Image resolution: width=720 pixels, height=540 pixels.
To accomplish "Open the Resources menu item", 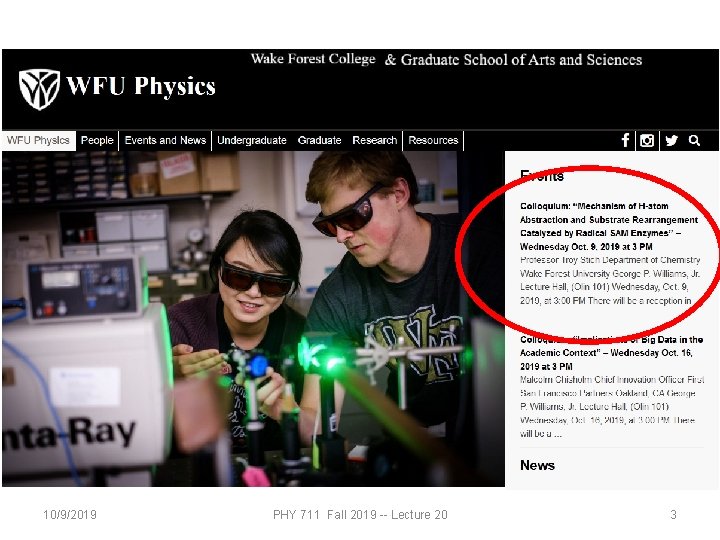I will (x=433, y=140).
